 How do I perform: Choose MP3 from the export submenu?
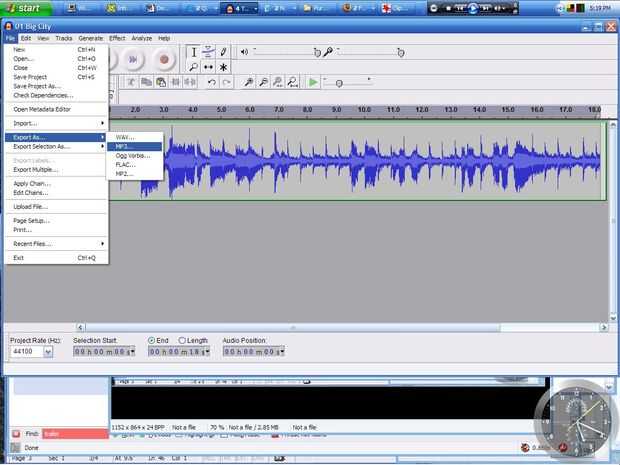click(x=124, y=146)
